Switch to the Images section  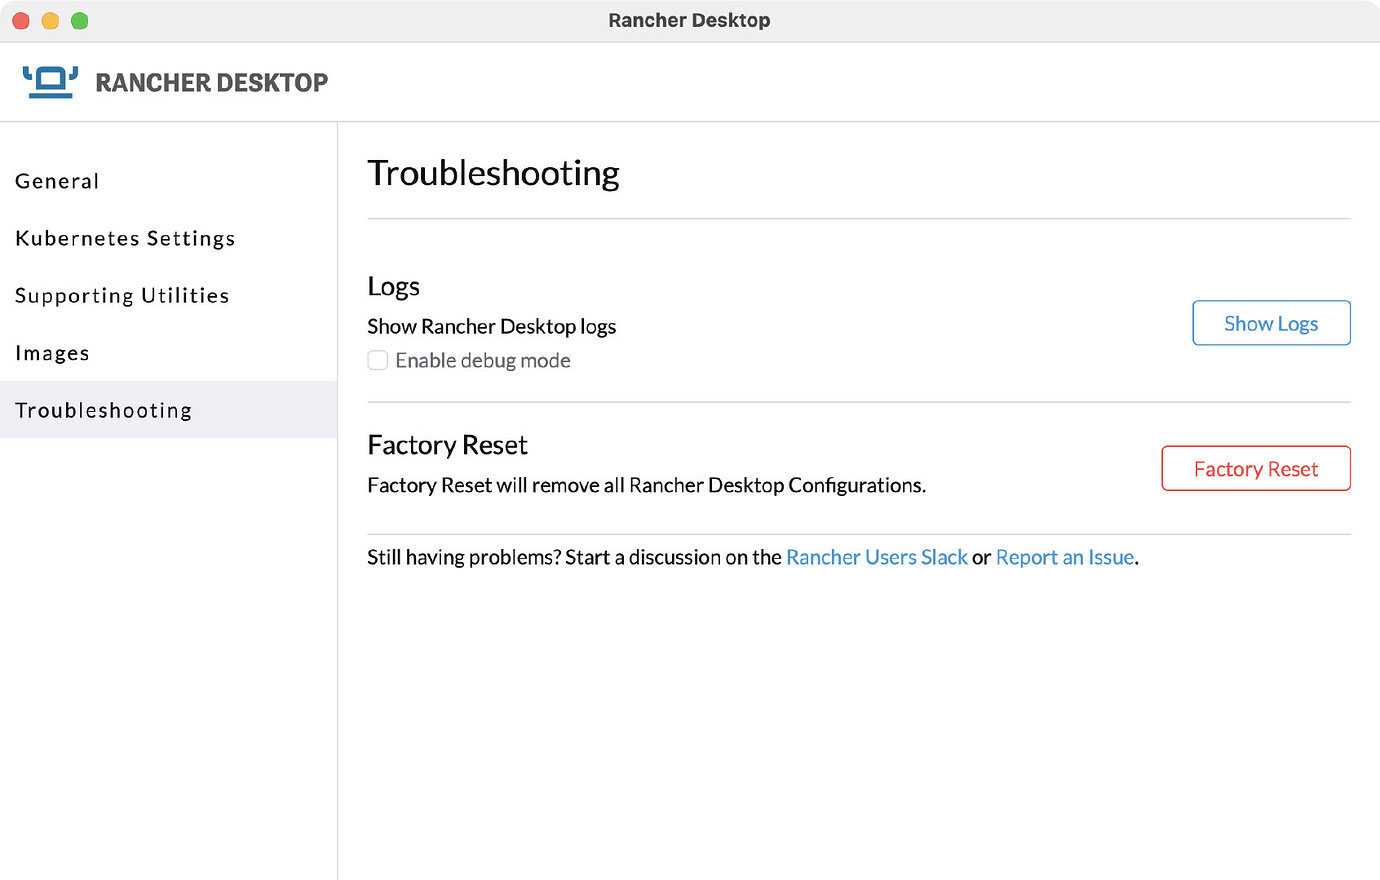point(52,353)
